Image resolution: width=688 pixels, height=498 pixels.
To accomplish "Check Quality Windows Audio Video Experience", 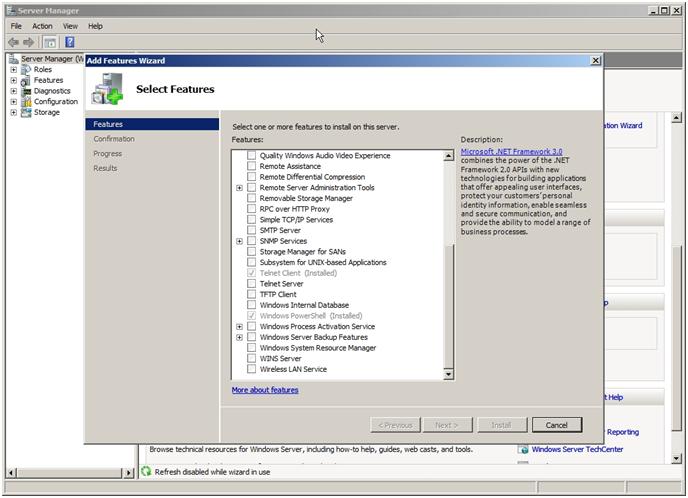I will pyautogui.click(x=251, y=155).
